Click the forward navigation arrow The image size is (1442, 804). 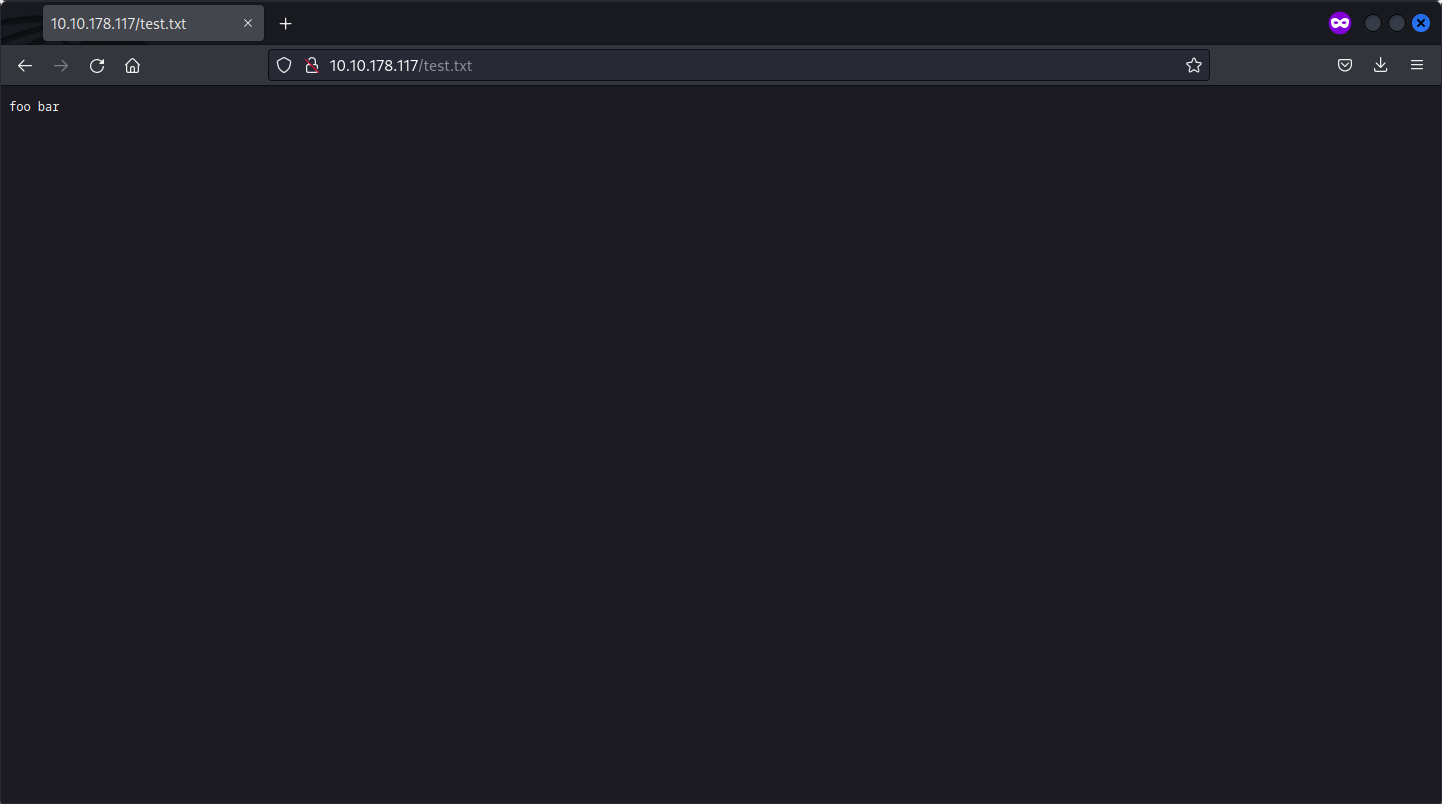pos(60,65)
